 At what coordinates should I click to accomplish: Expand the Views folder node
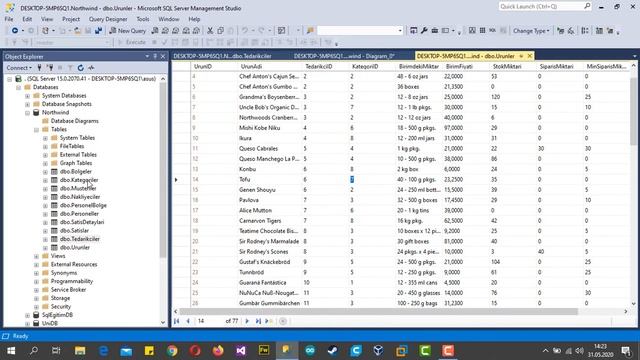(36, 256)
